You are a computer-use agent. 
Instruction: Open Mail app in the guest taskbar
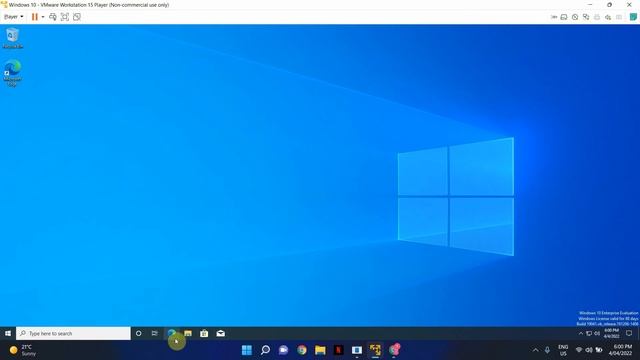220,333
